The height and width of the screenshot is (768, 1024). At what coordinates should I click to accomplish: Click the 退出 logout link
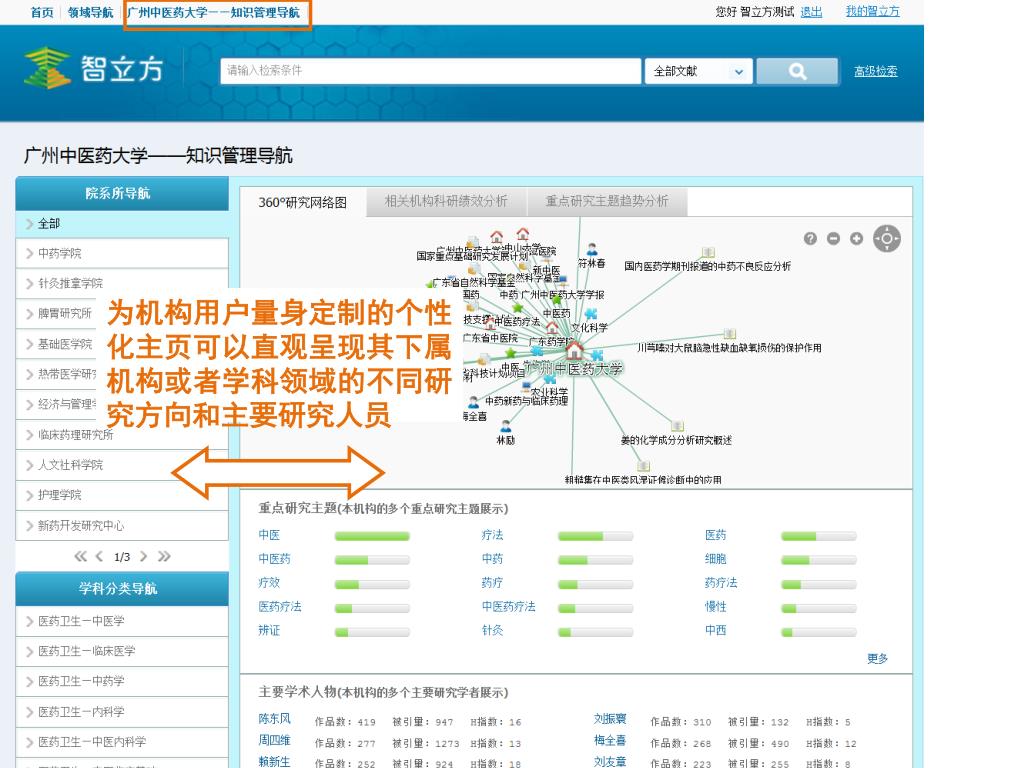[x=812, y=12]
